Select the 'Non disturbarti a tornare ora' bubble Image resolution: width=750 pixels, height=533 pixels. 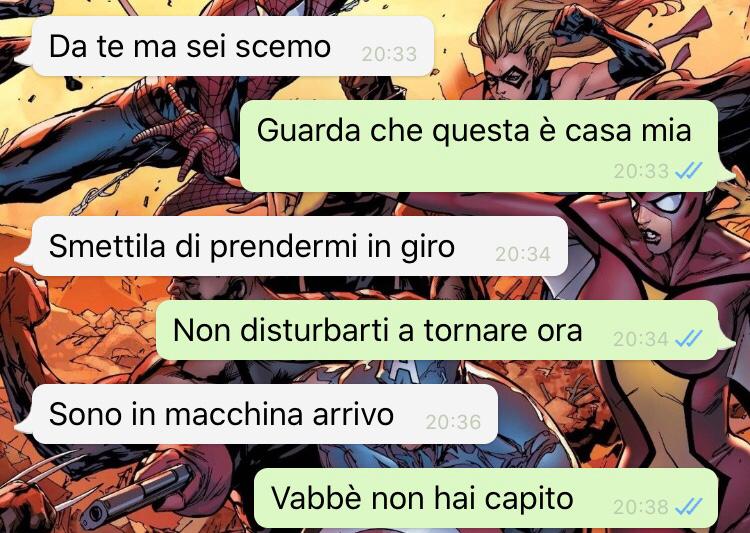point(446,330)
